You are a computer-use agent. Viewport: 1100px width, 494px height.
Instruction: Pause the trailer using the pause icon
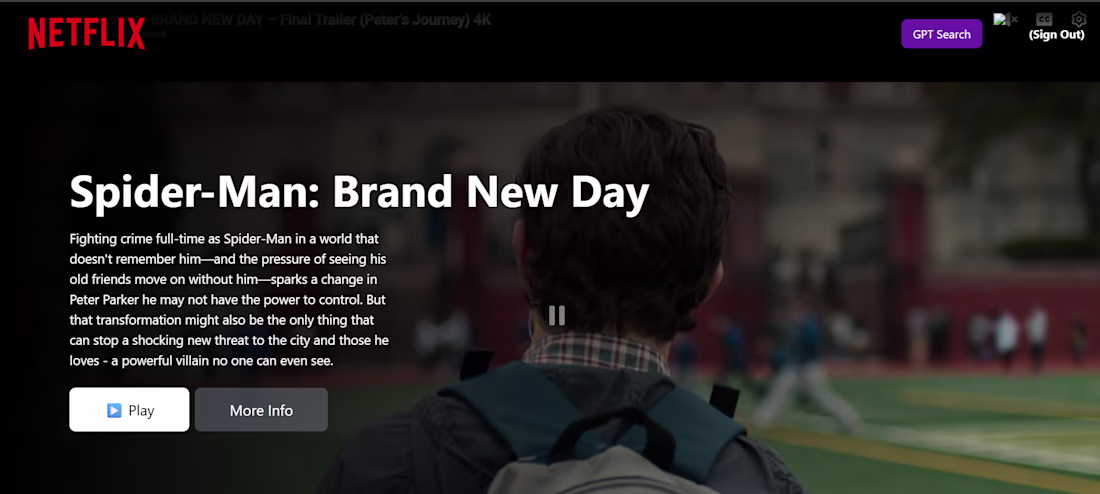557,315
